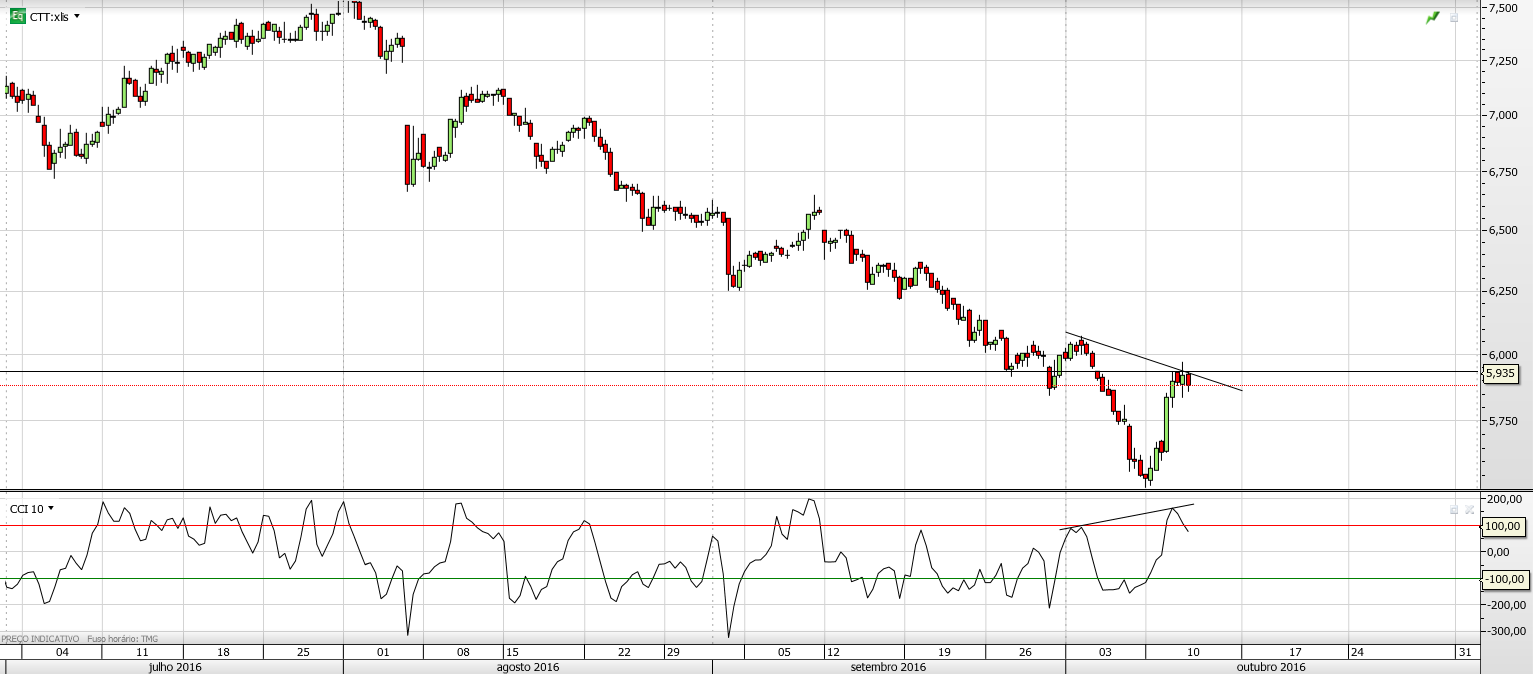Click the PREÇO INDICATIVO status text
This screenshot has height=674, width=1533.
(x=41, y=638)
